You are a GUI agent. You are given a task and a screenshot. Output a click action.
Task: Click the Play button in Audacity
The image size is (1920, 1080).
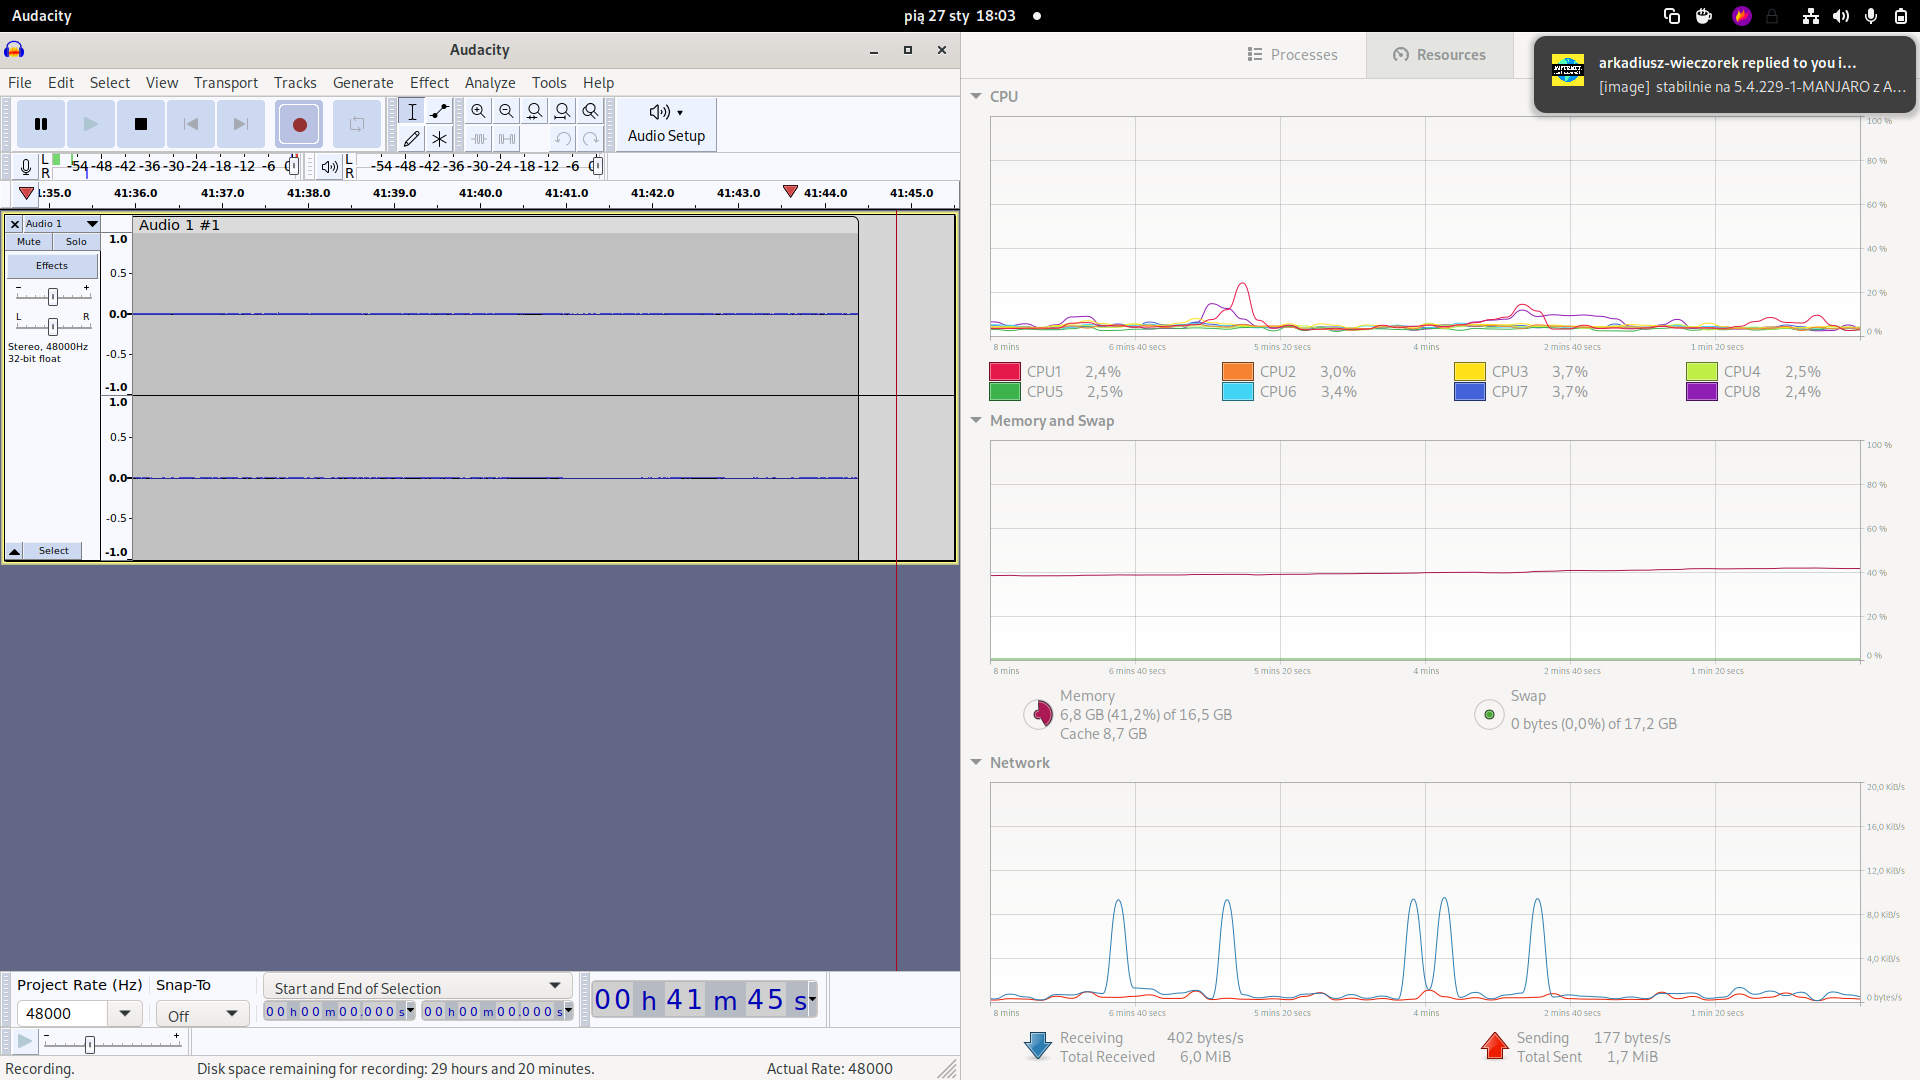pyautogui.click(x=91, y=124)
